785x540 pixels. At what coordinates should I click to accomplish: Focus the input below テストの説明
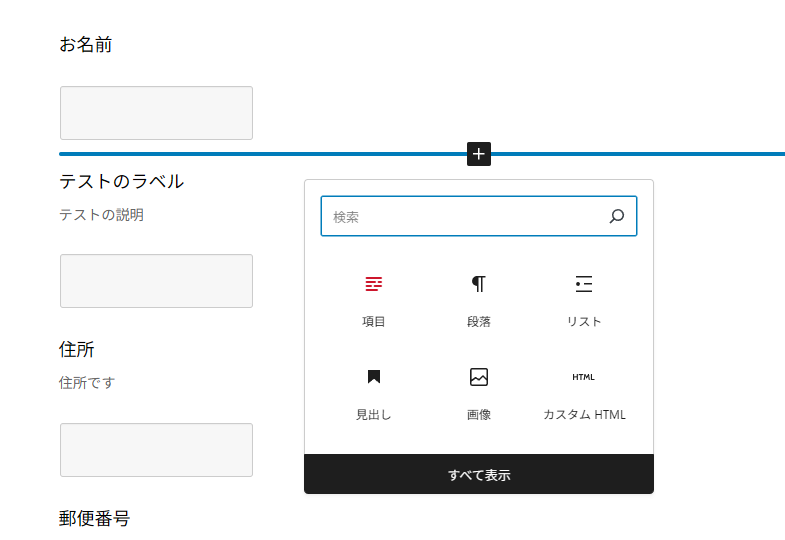click(156, 281)
